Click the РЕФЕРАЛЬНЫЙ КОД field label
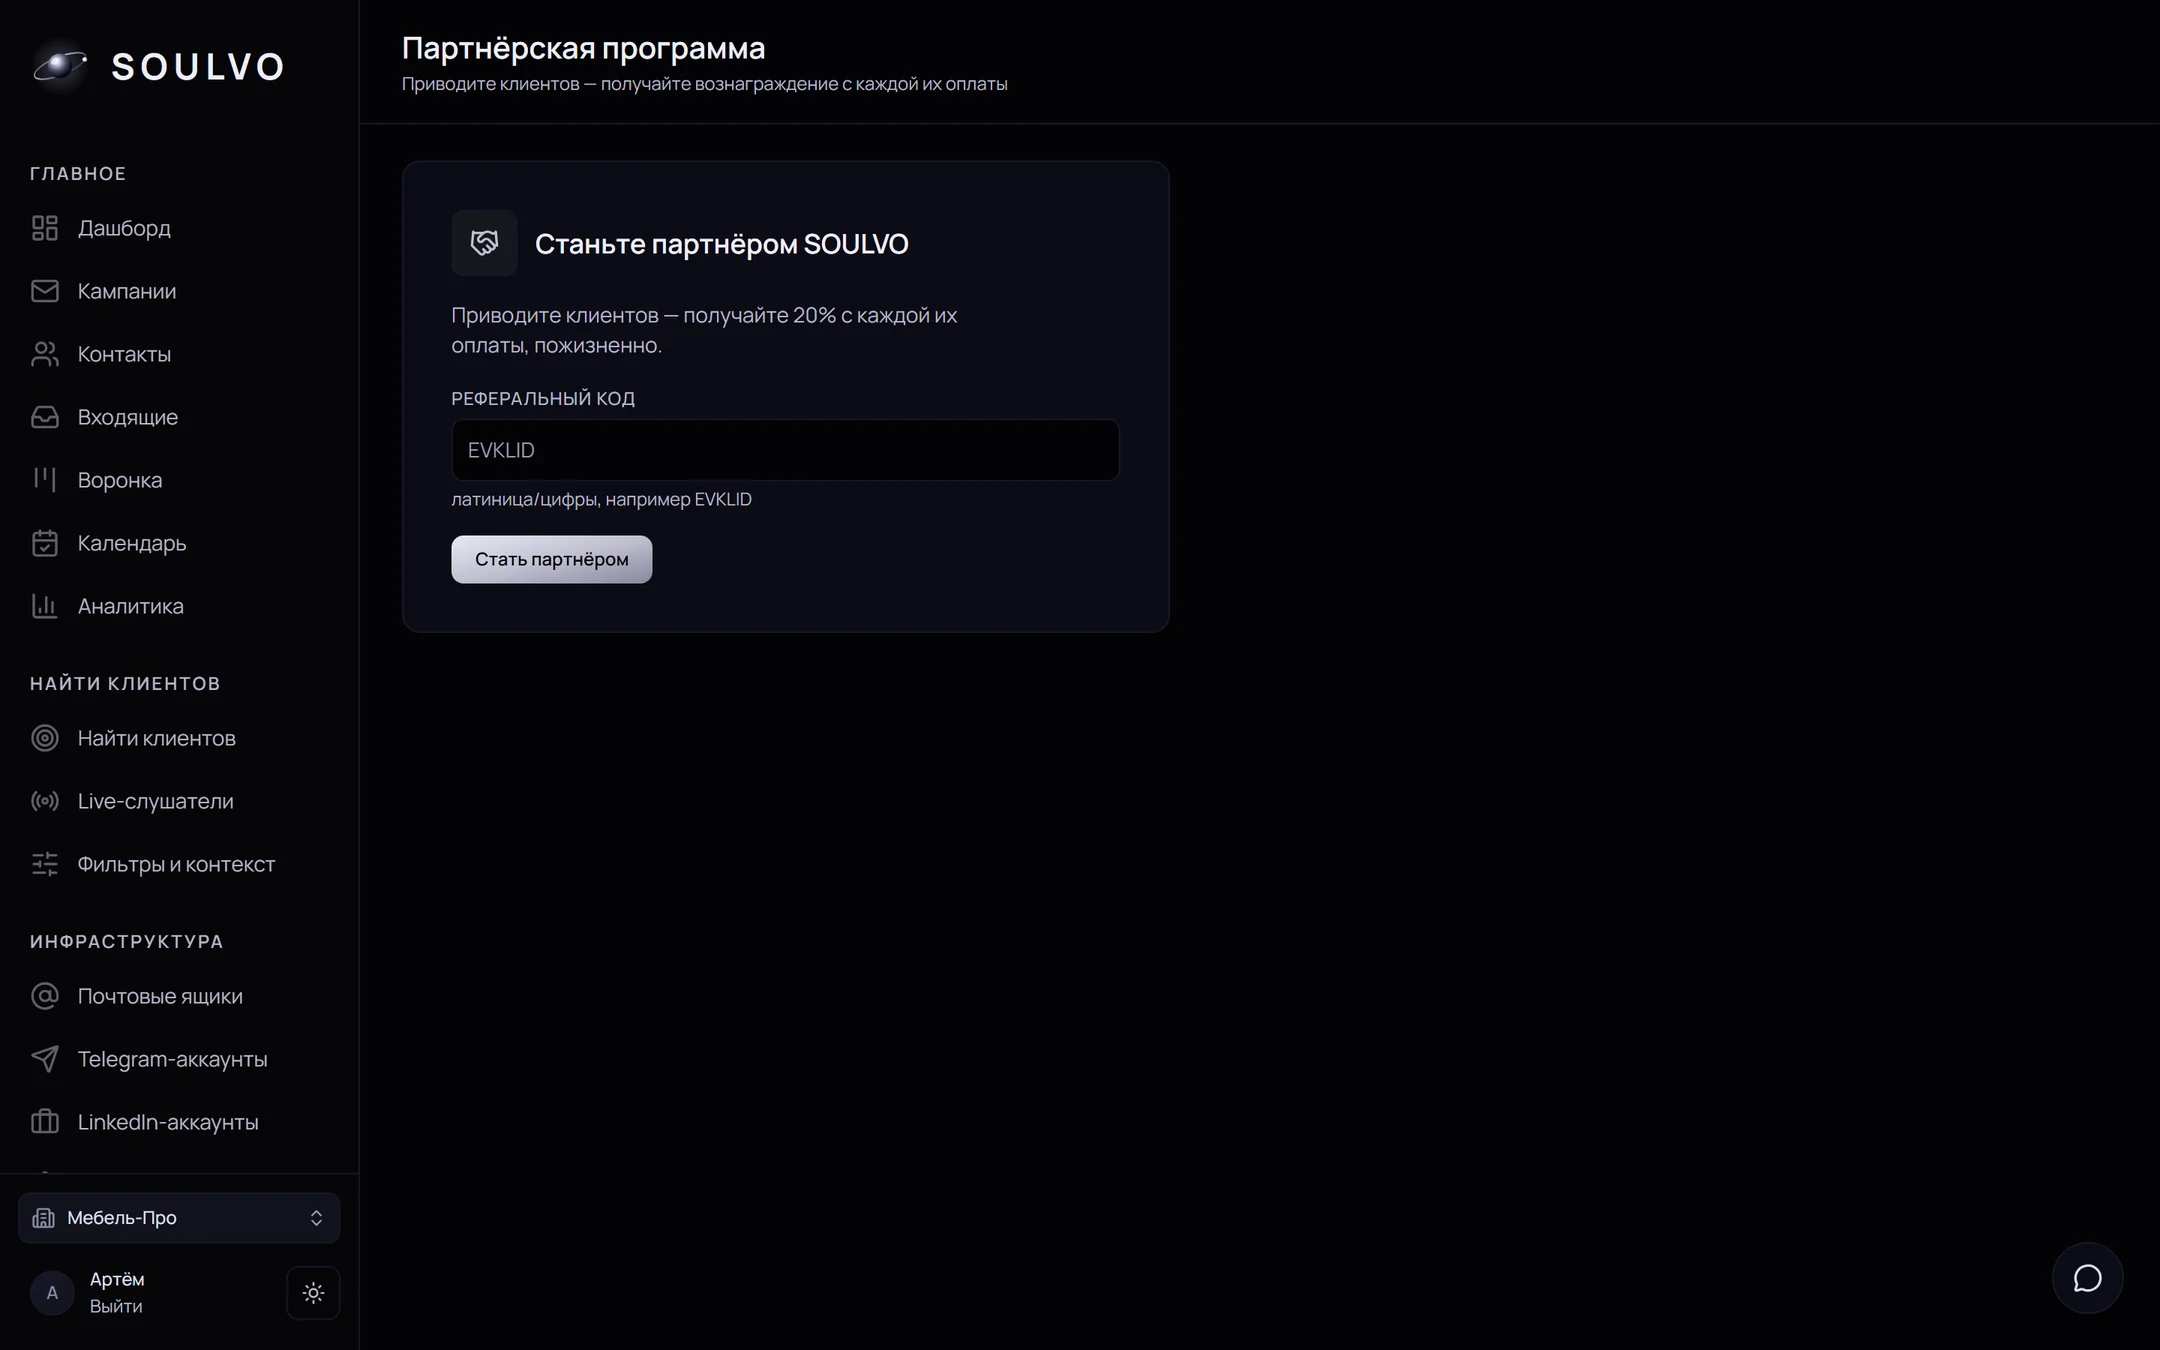The width and height of the screenshot is (2160, 1350). (x=543, y=398)
